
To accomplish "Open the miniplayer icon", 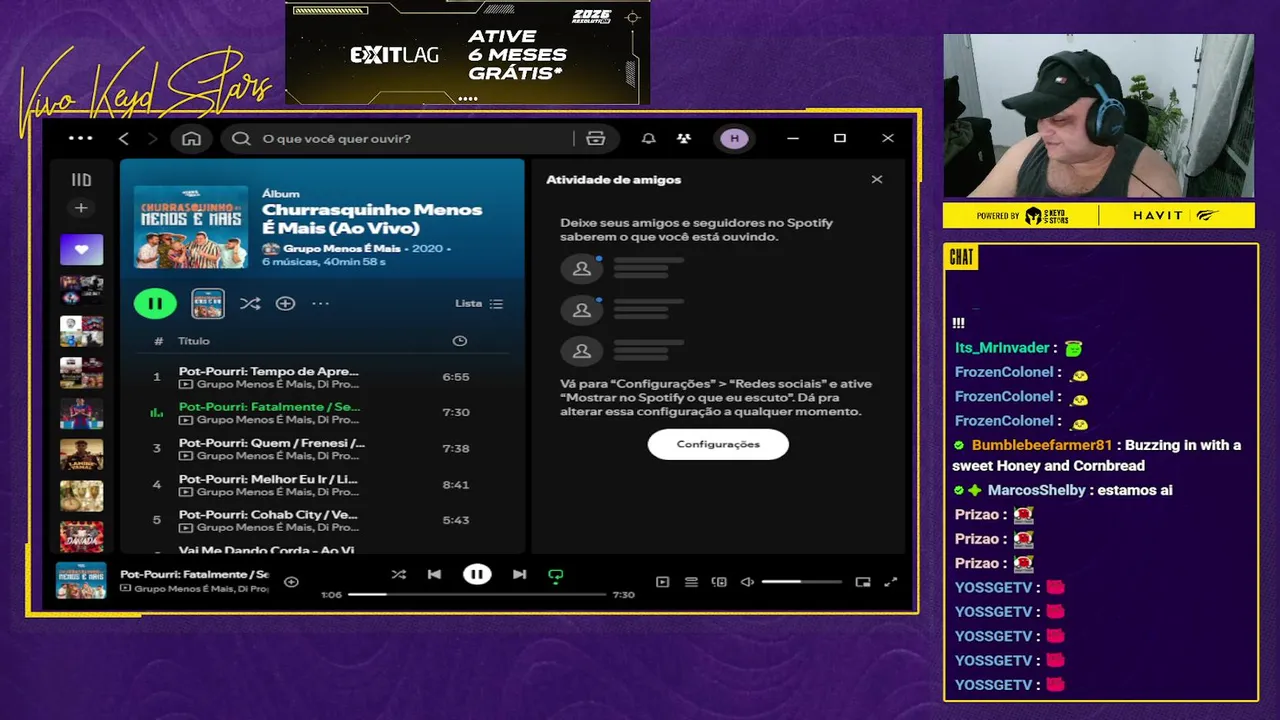I will point(863,582).
